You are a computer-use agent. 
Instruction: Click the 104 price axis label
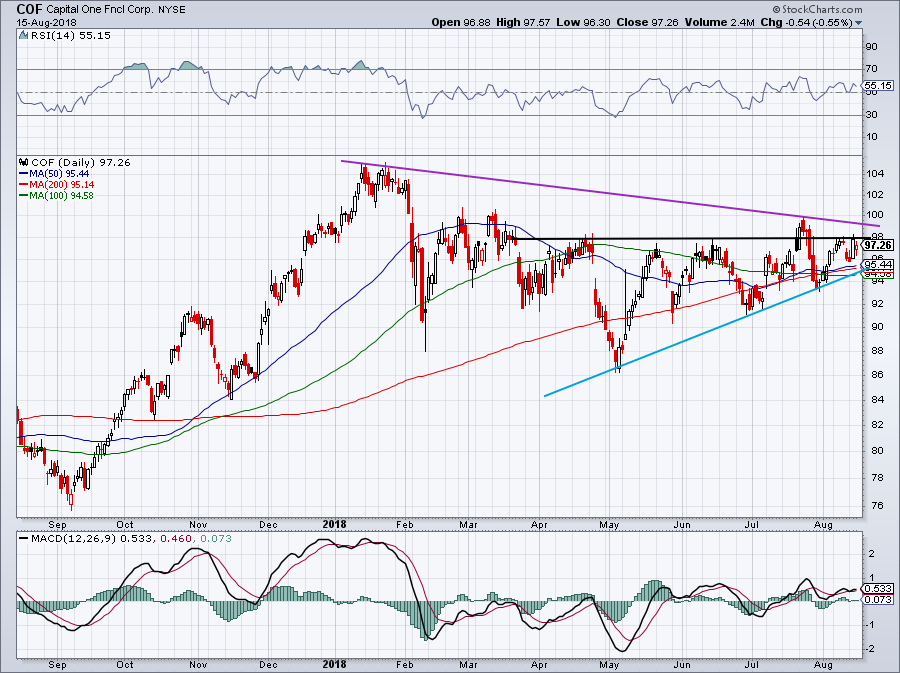click(x=875, y=173)
